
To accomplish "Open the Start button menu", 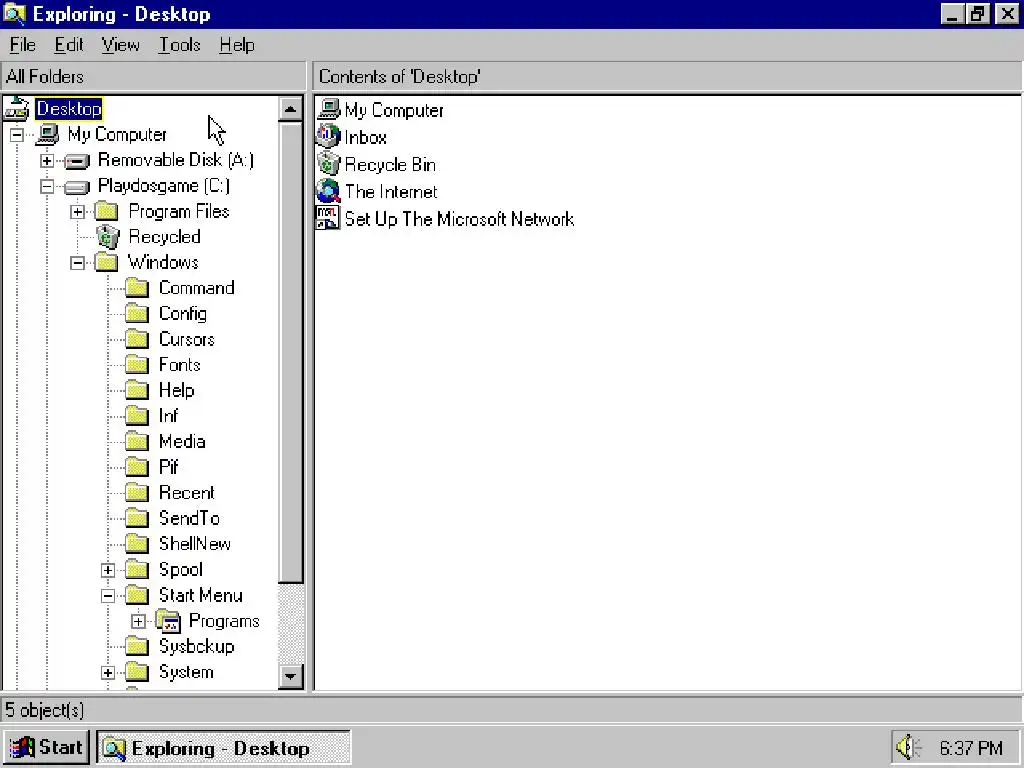I will 46,747.
